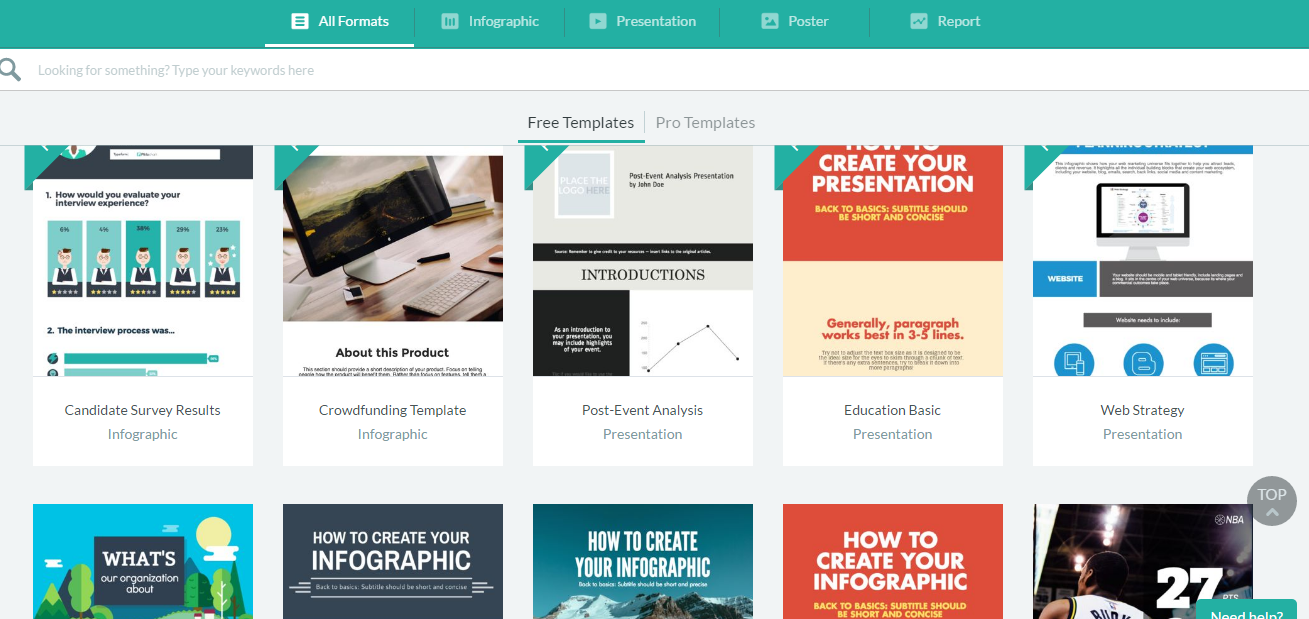Show the Poster format tab
The height and width of the screenshot is (619, 1309).
[x=795, y=21]
